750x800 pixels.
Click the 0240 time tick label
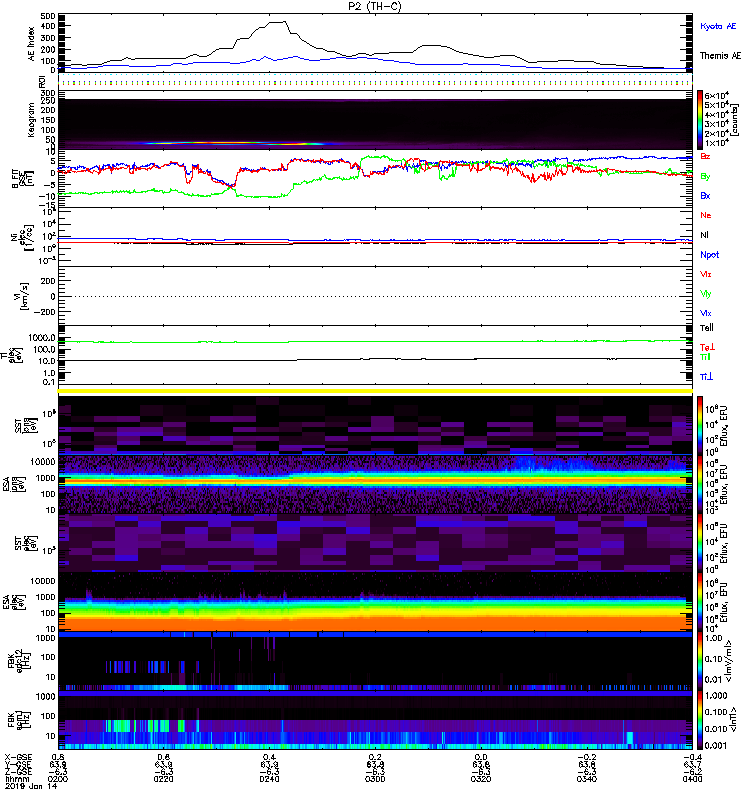[269, 779]
